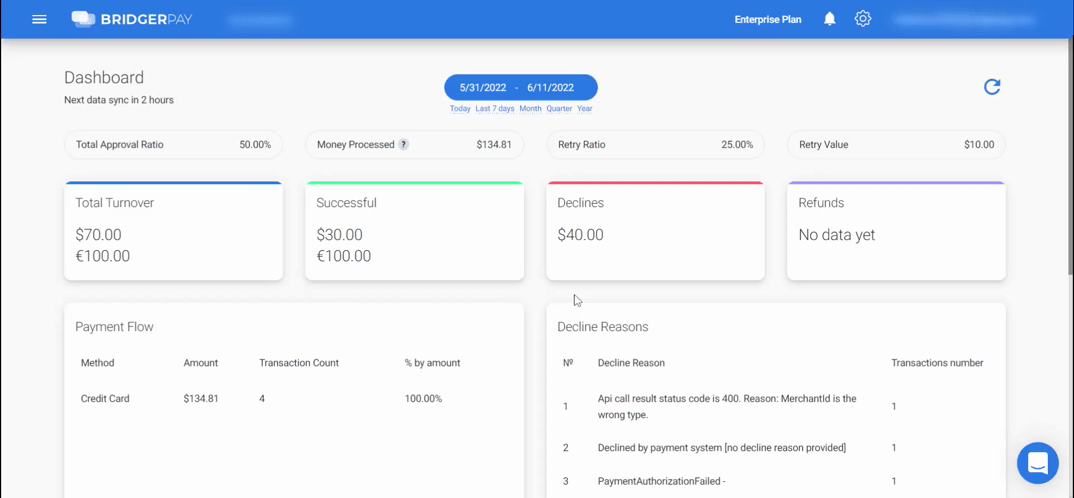Open the Declines card
1074x498 pixels.
click(655, 231)
